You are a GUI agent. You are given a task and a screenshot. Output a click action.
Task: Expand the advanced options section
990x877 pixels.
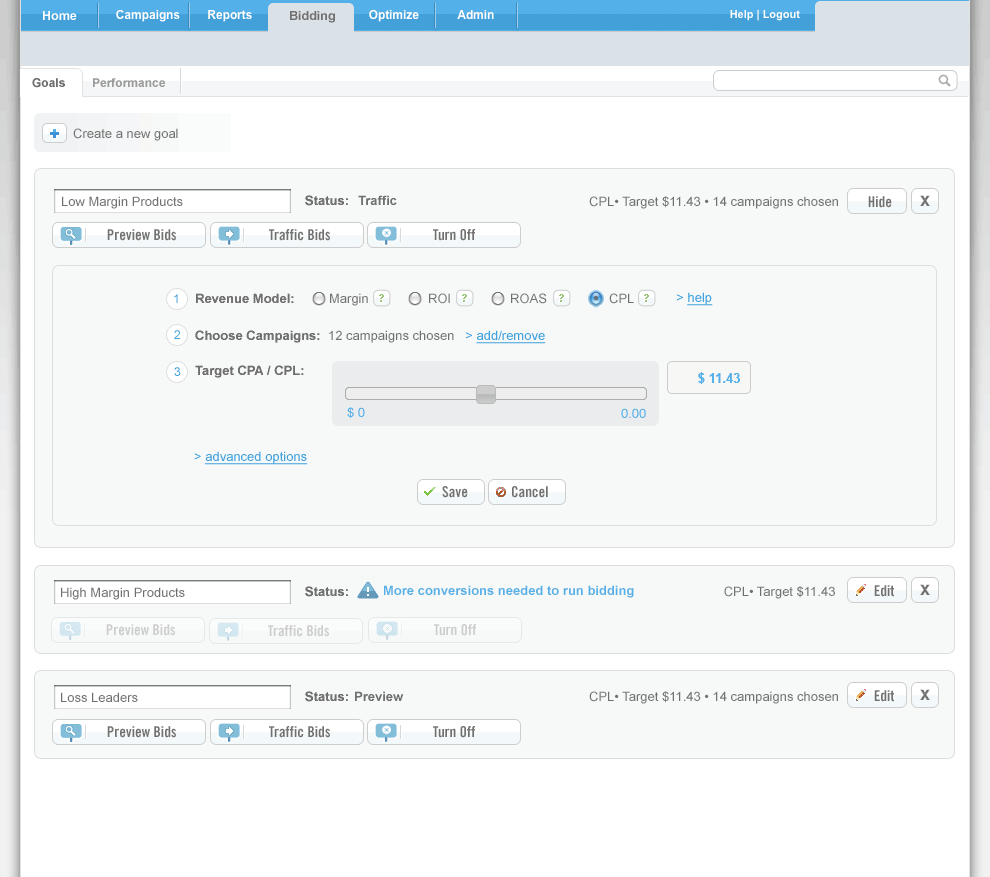255,457
